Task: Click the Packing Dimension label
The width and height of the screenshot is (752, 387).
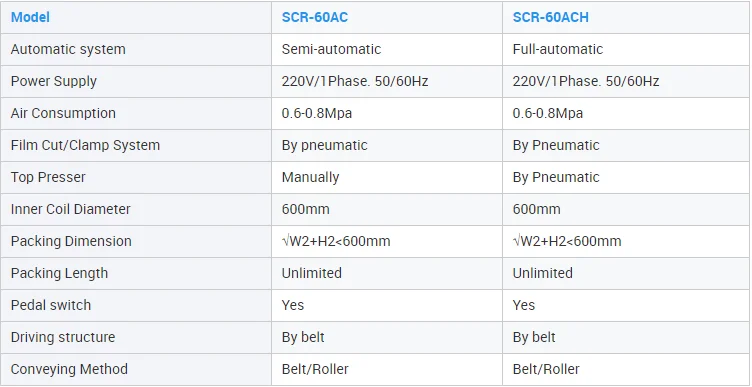Action: pos(71,241)
